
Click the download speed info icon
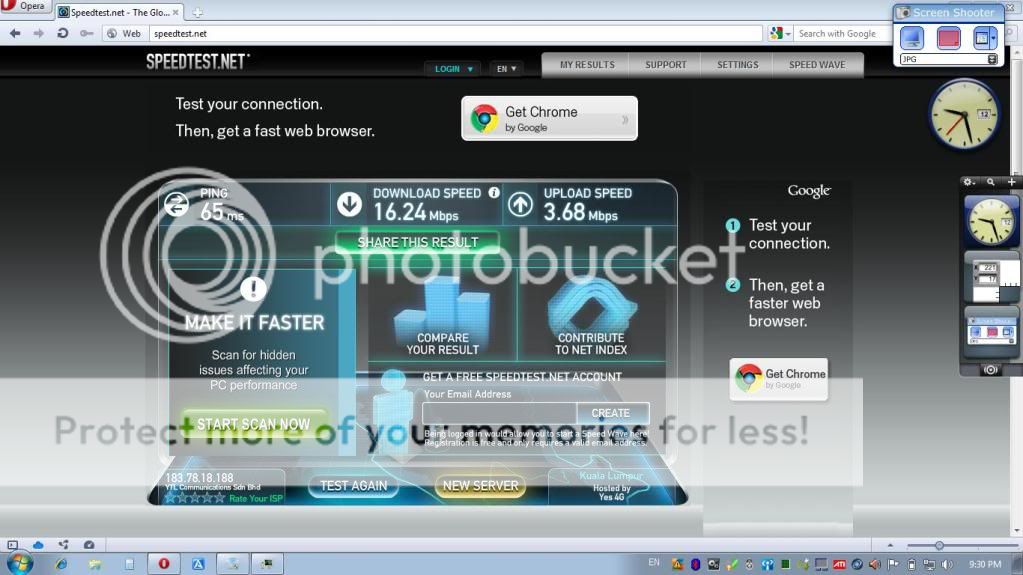494,192
